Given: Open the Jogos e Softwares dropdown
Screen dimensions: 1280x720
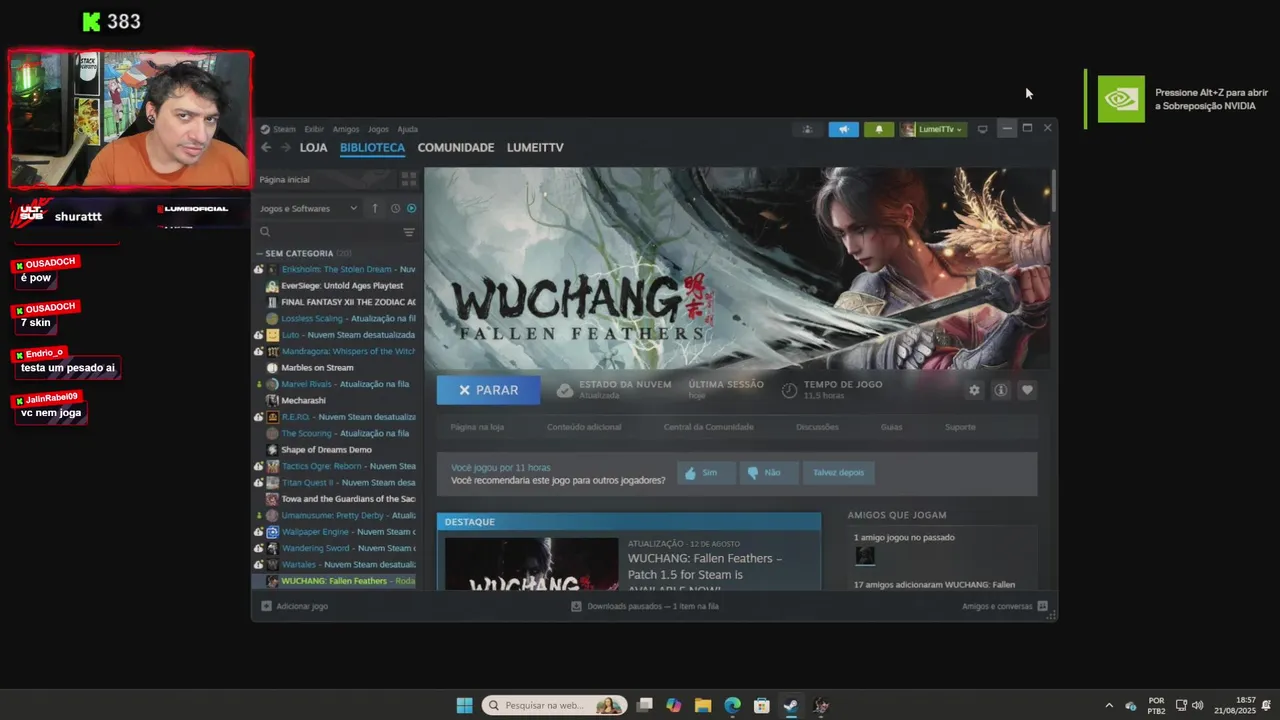Looking at the screenshot, I should (308, 208).
